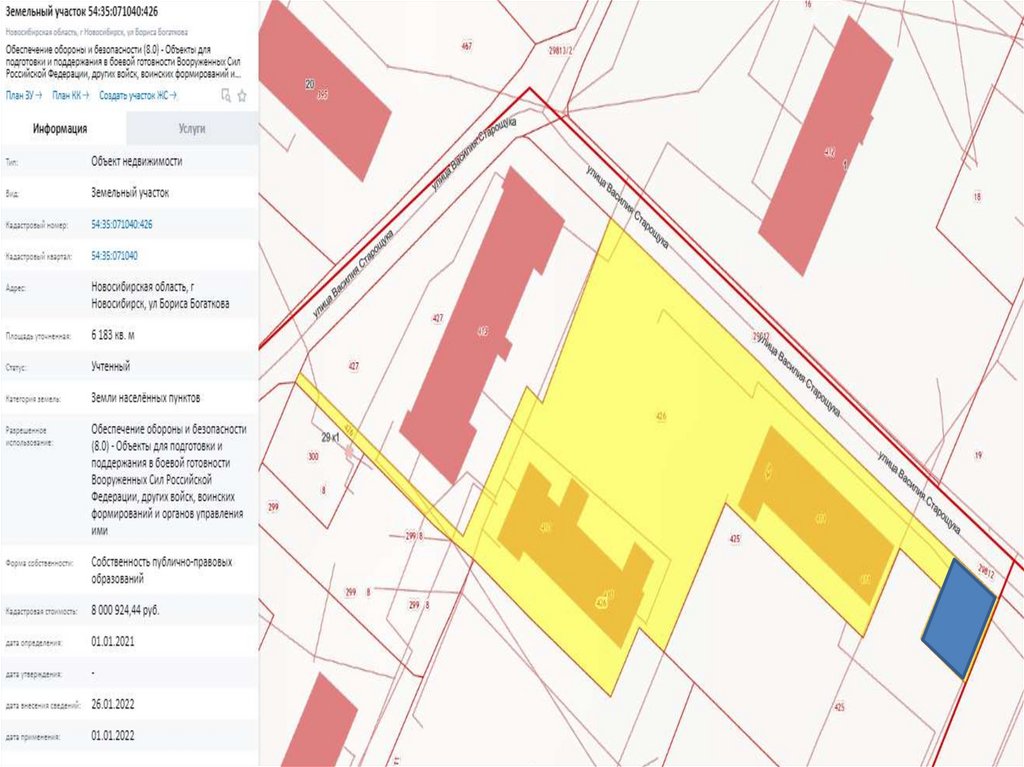
Task: Click the Объект недвижимости type value
Action: [x=136, y=161]
